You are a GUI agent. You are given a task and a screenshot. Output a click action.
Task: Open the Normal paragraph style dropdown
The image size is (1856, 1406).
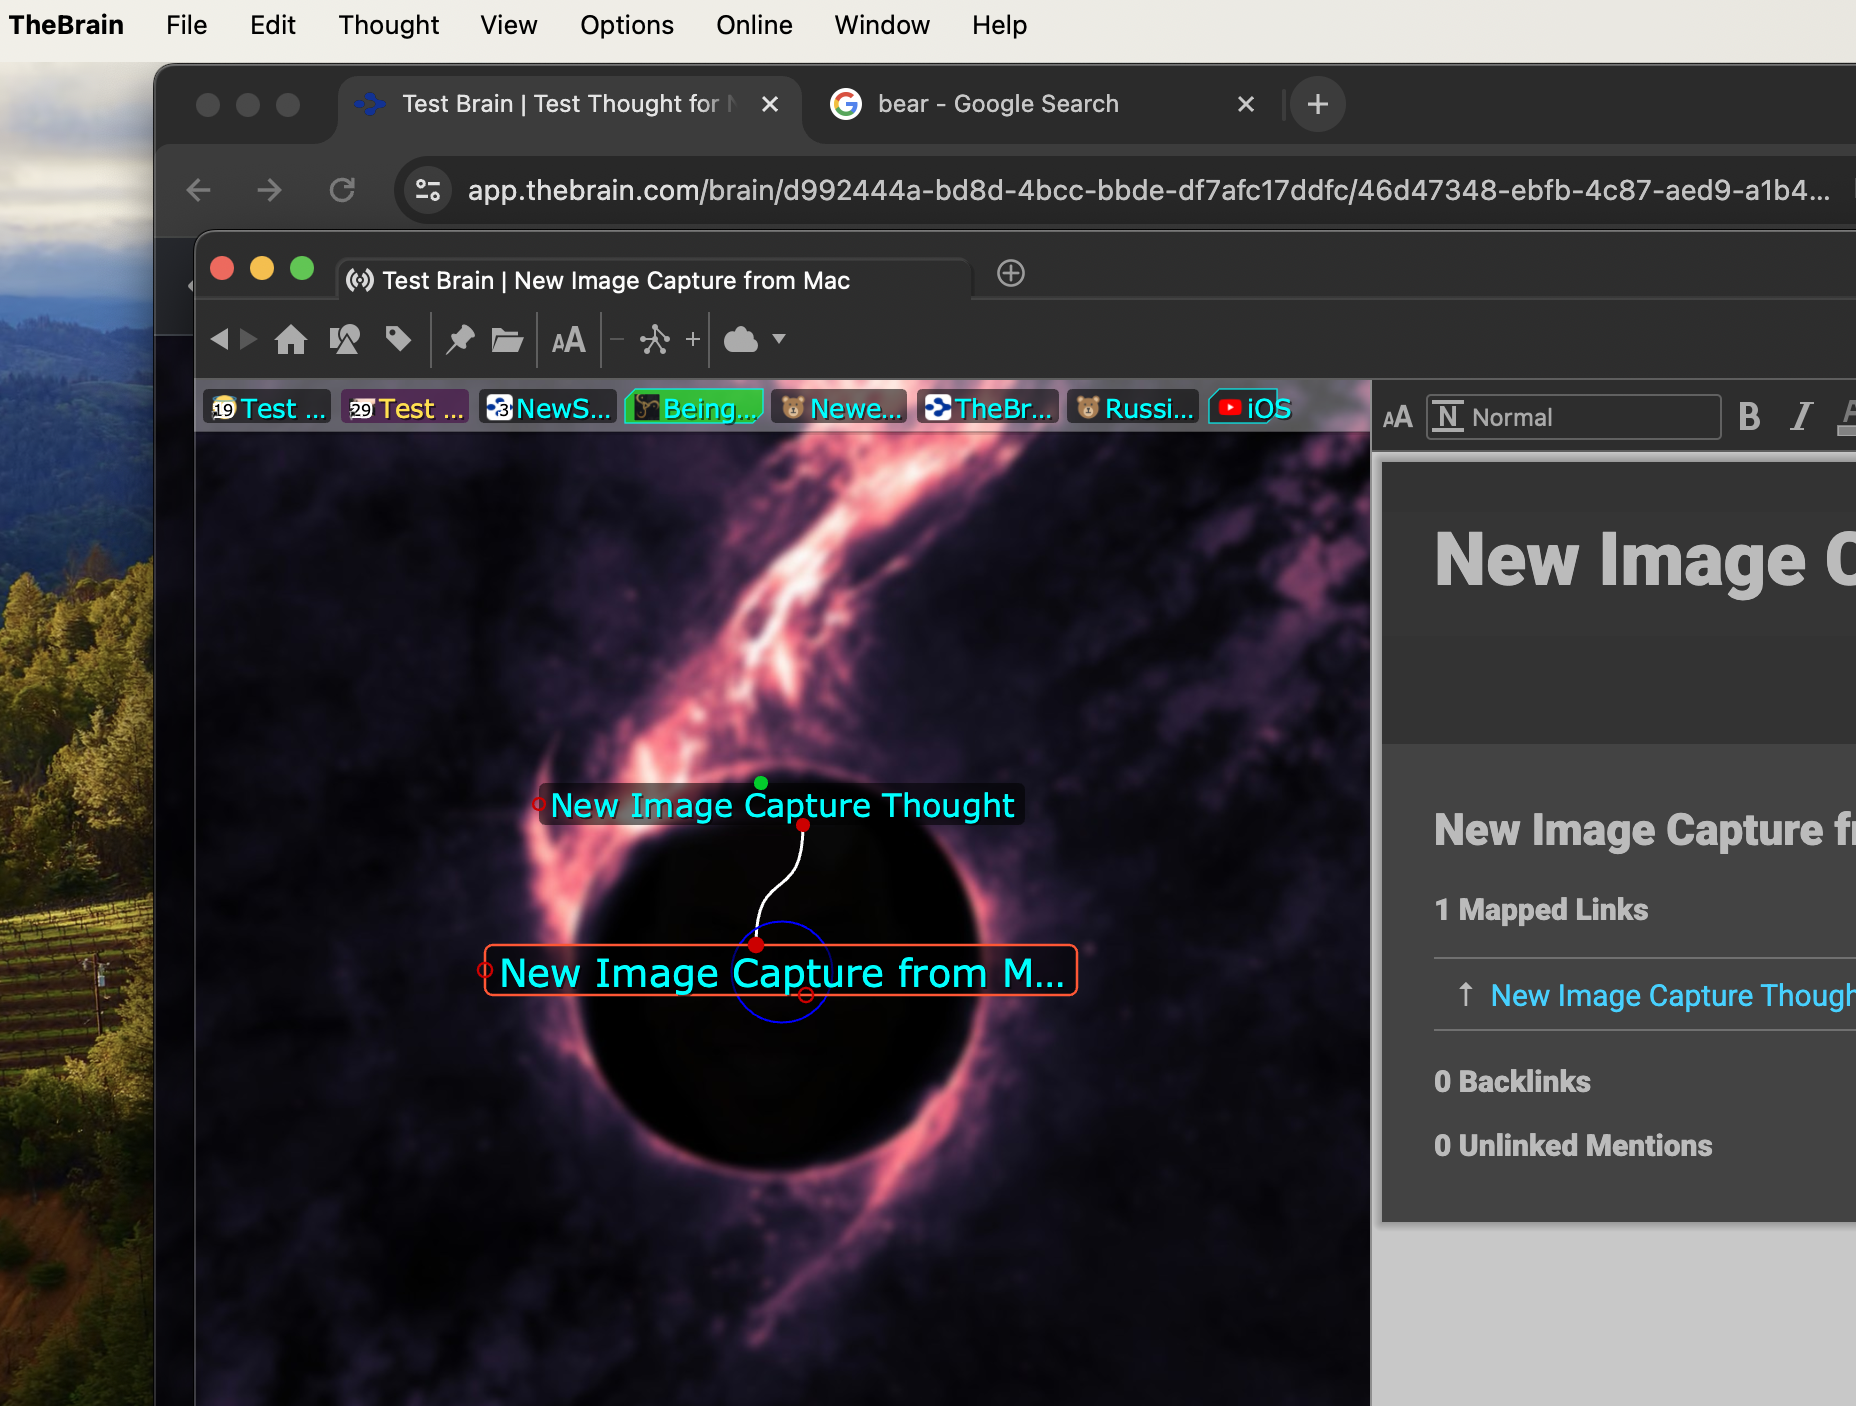point(1574,417)
